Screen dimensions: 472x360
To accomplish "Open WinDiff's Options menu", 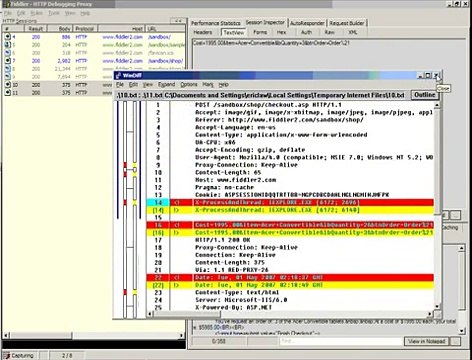I will pyautogui.click(x=189, y=85).
